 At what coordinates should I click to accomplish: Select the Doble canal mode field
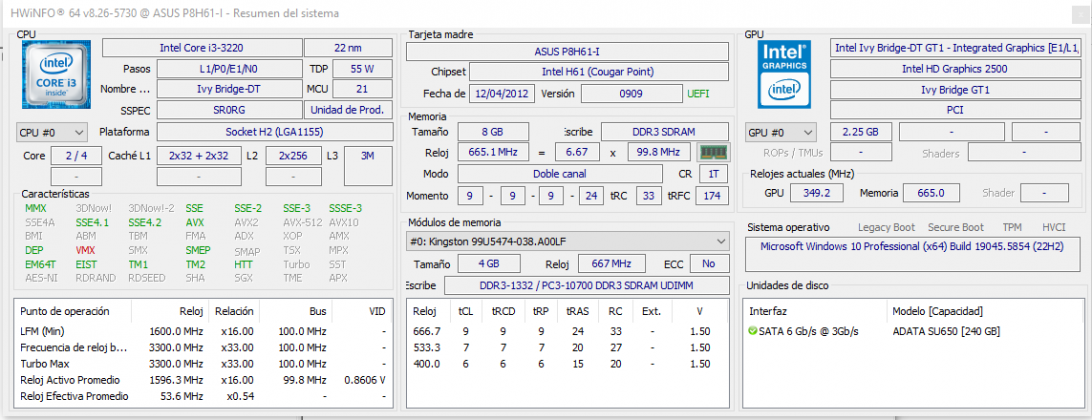point(560,173)
